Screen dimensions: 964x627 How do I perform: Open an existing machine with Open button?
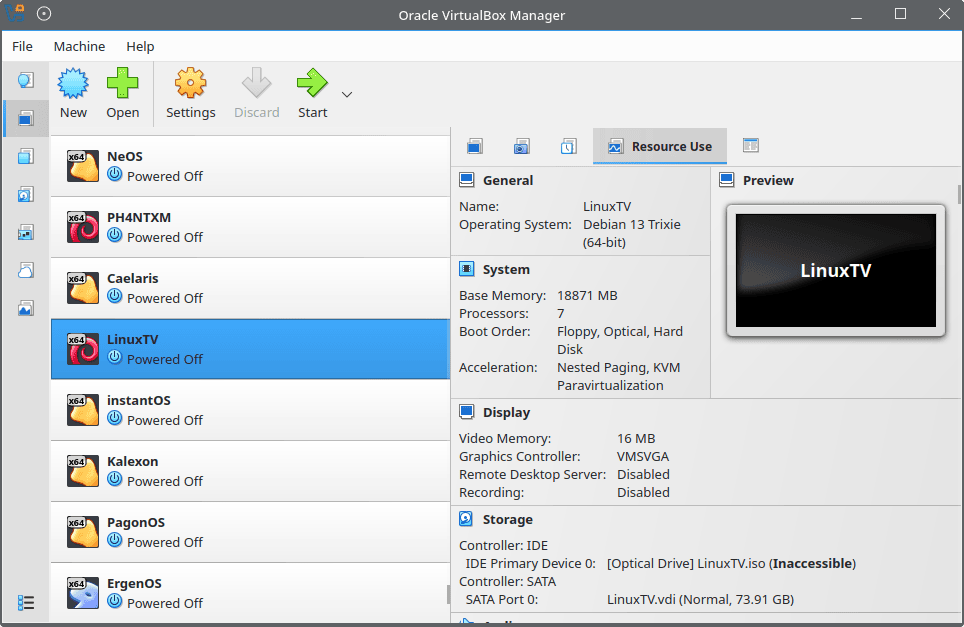[x=122, y=93]
